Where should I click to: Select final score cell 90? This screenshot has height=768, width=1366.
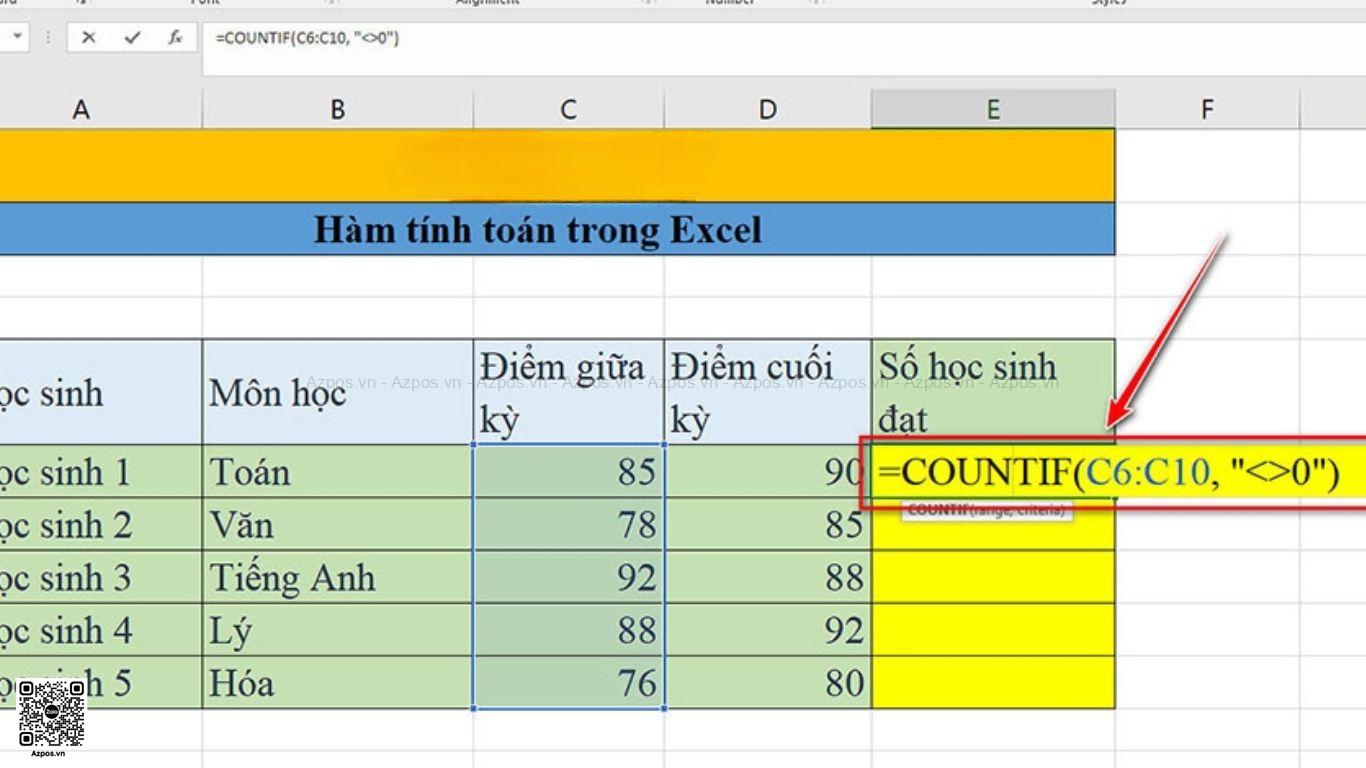[767, 471]
